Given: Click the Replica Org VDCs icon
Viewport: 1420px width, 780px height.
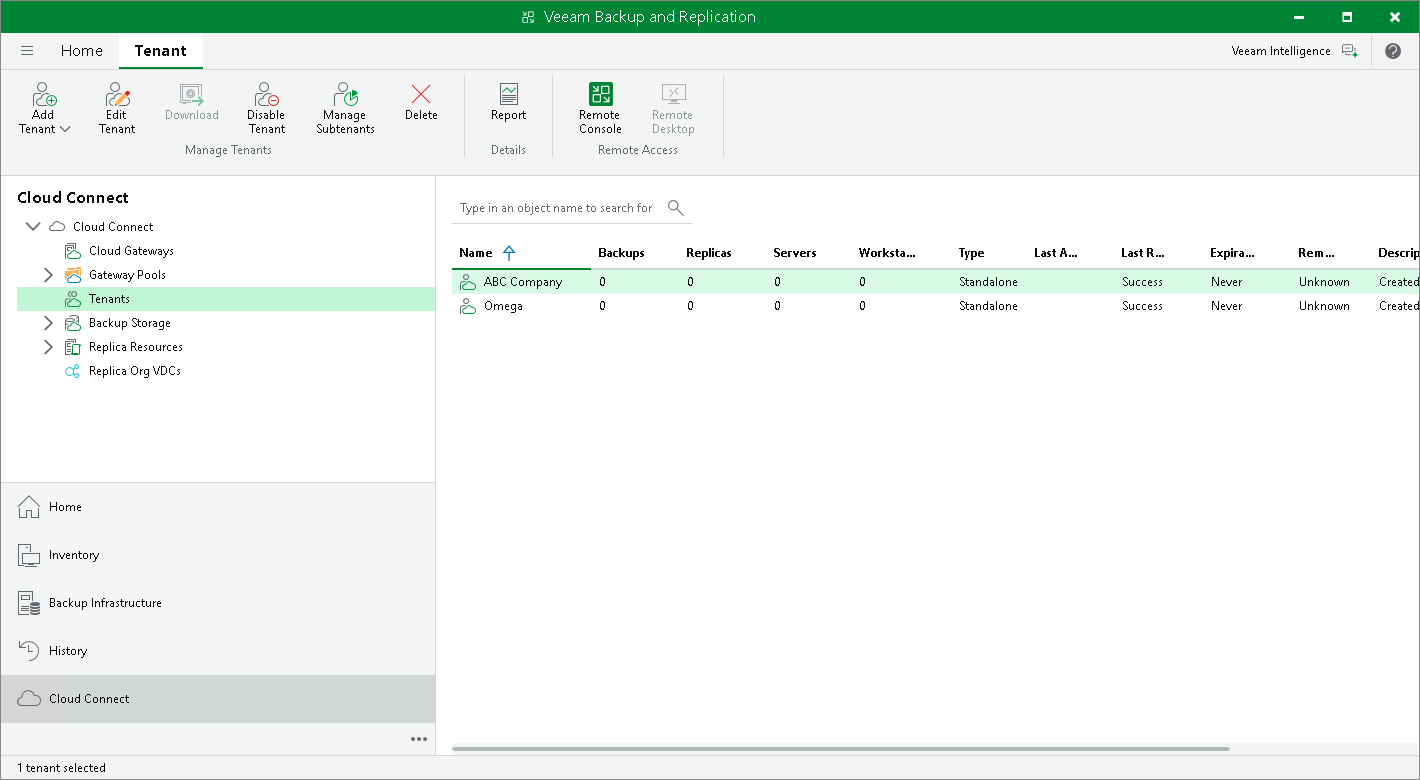Looking at the screenshot, I should tap(72, 371).
